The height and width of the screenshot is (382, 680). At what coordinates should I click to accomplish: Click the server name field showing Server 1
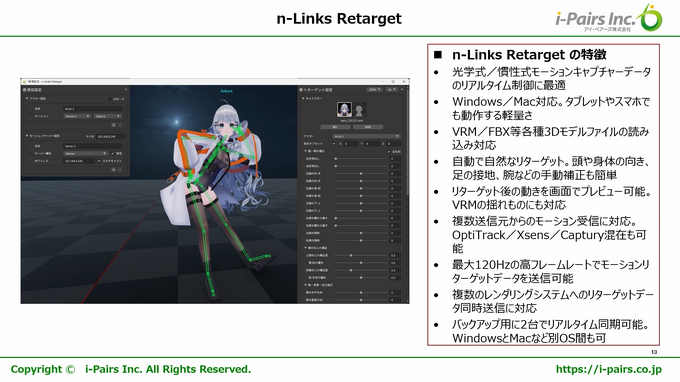[93, 146]
